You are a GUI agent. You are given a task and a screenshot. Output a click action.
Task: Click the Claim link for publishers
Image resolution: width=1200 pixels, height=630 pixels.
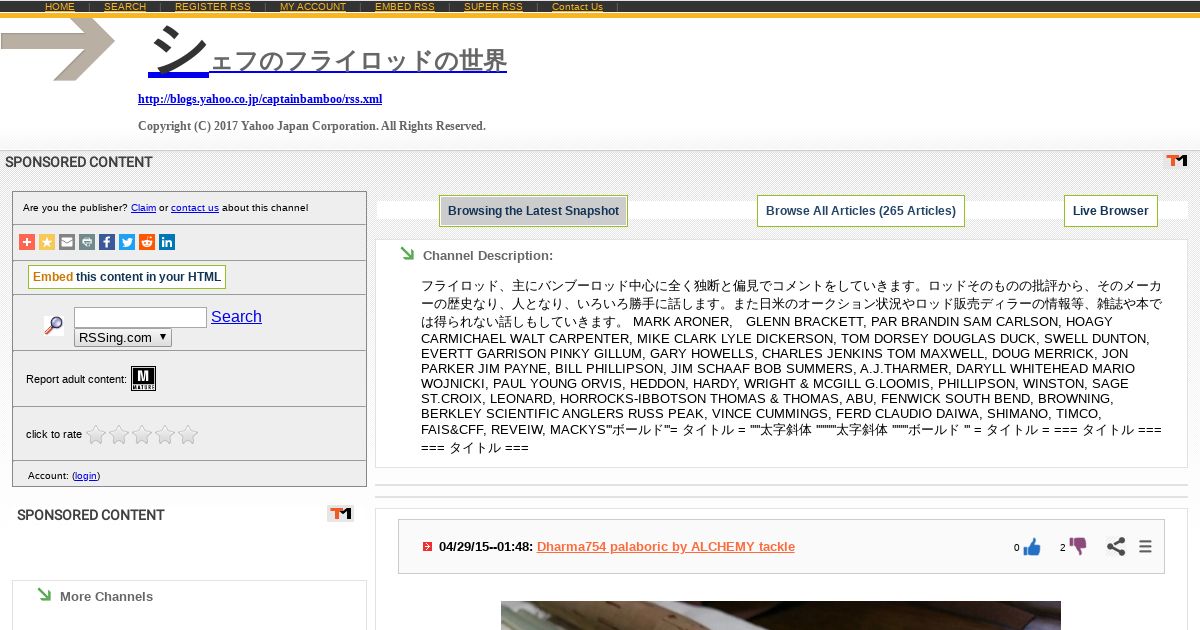coord(143,208)
